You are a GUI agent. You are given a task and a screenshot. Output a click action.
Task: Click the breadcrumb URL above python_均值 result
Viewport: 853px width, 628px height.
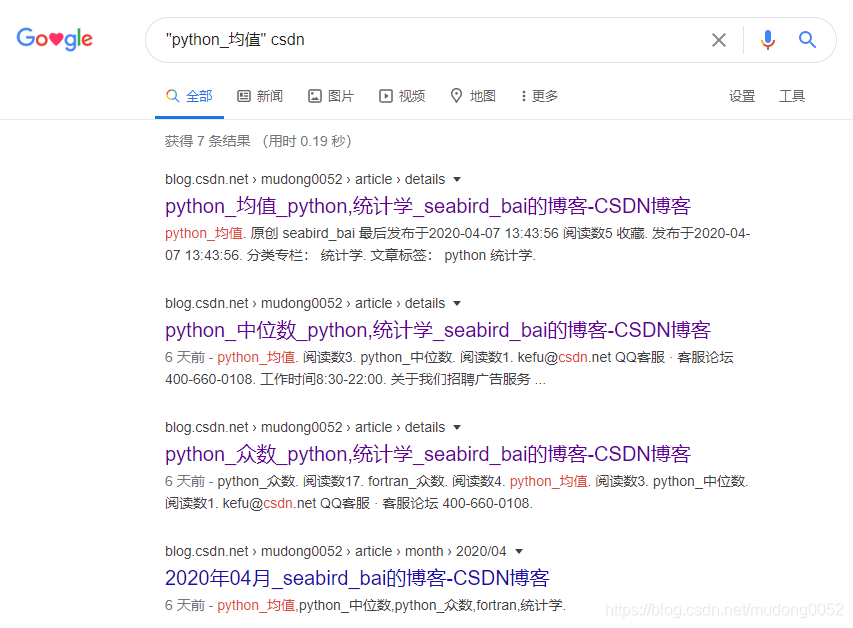click(305, 180)
